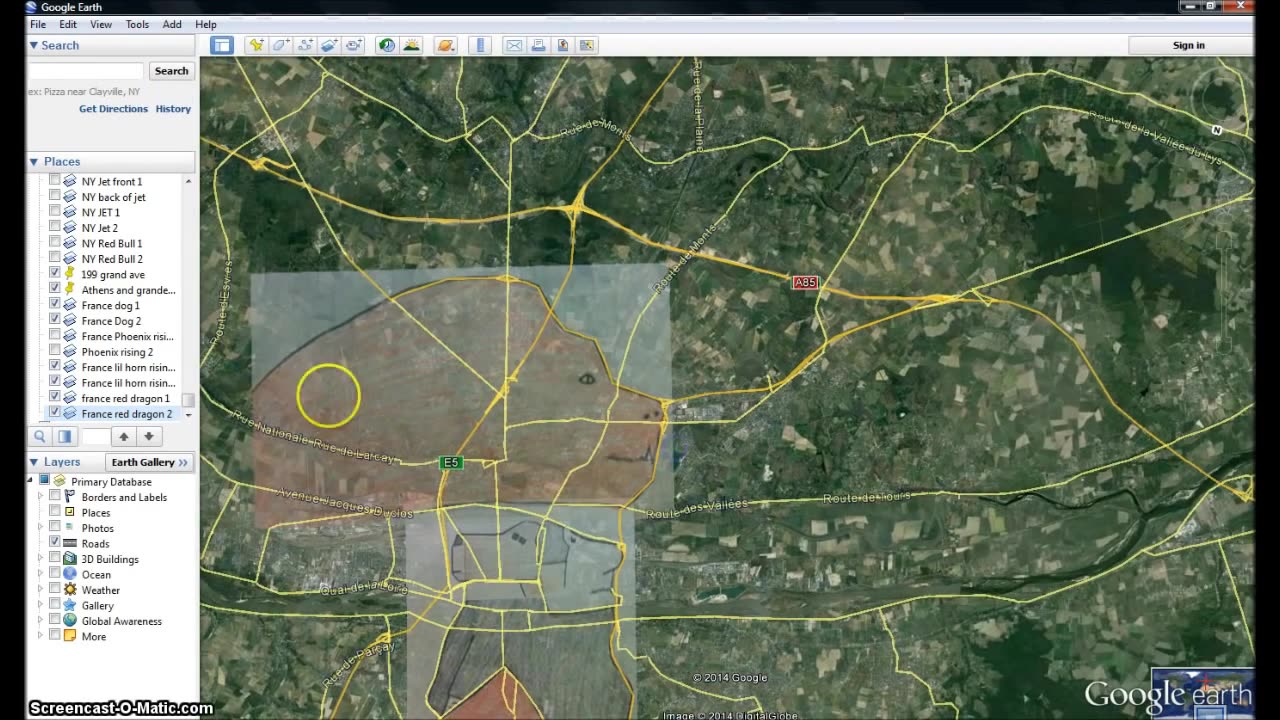This screenshot has height=720, width=1280.
Task: Click the Sign in button
Action: 1189,45
